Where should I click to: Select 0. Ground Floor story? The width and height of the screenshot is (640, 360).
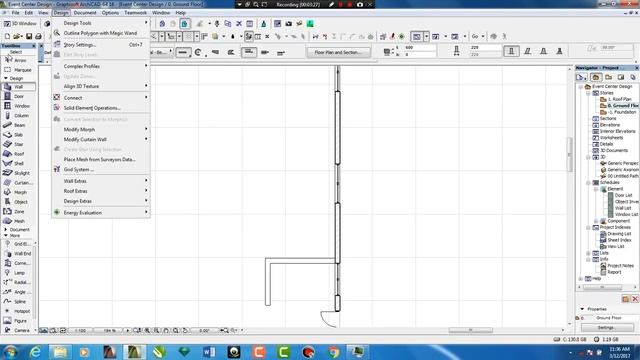click(x=619, y=106)
